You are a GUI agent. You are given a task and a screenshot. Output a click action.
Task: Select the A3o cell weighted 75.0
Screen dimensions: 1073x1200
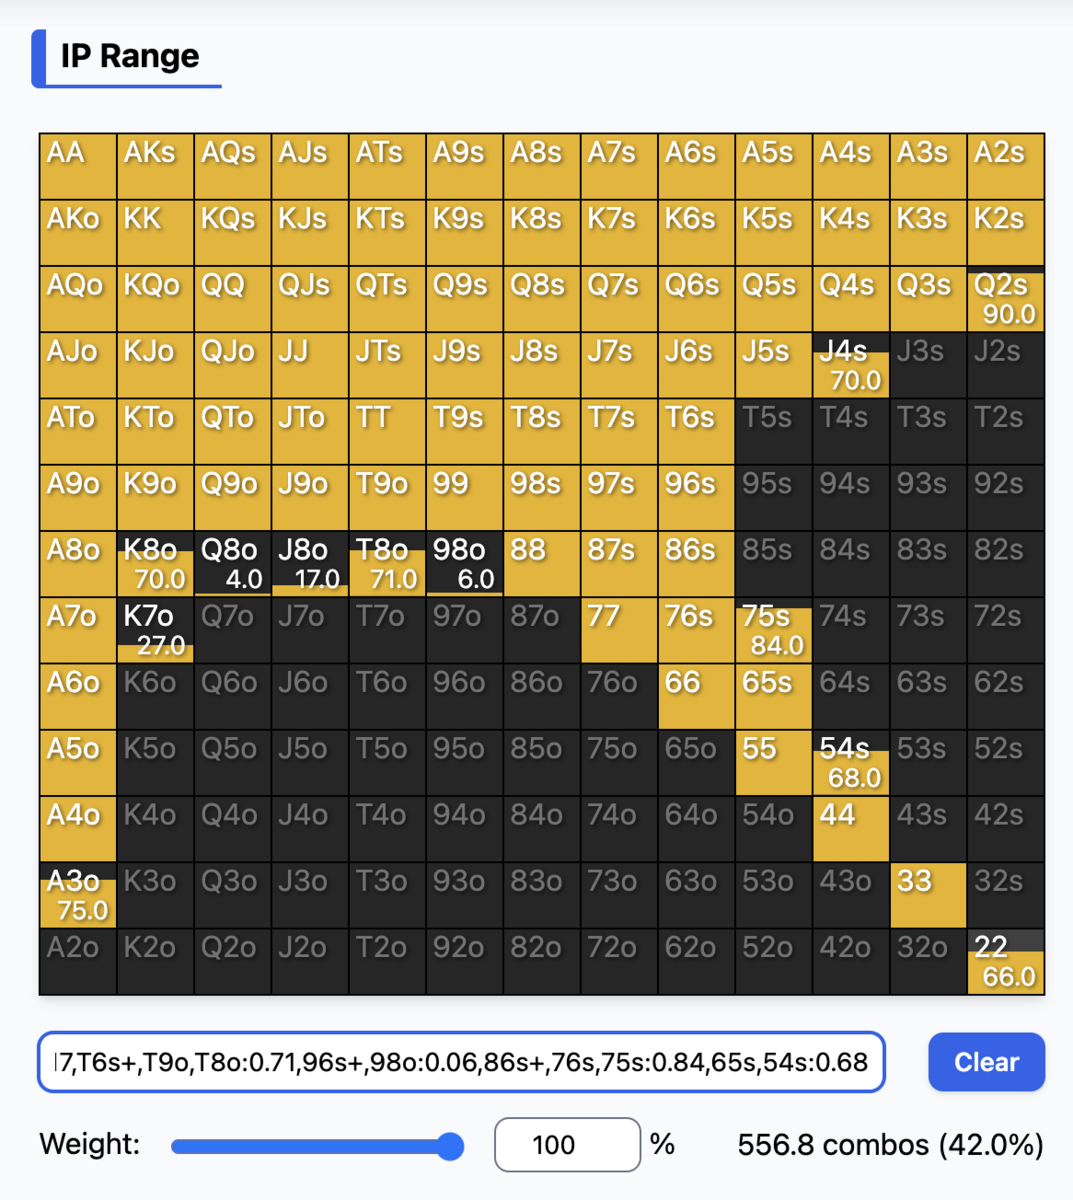point(78,896)
